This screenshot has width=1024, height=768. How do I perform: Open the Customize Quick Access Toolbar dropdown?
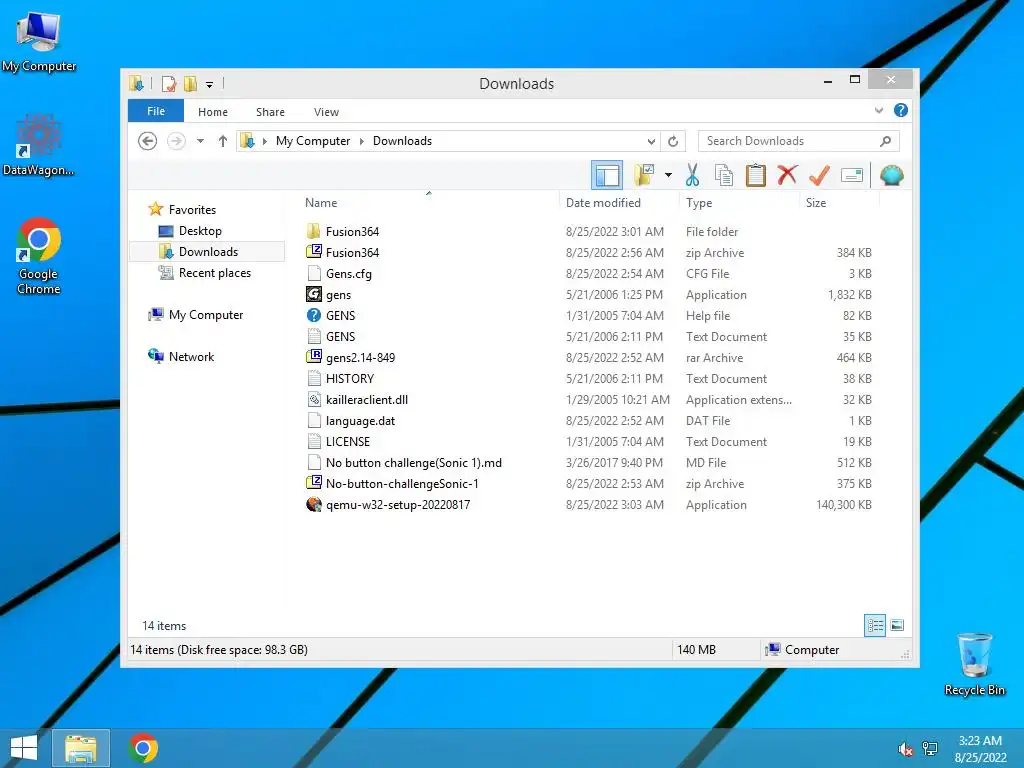click(x=209, y=84)
